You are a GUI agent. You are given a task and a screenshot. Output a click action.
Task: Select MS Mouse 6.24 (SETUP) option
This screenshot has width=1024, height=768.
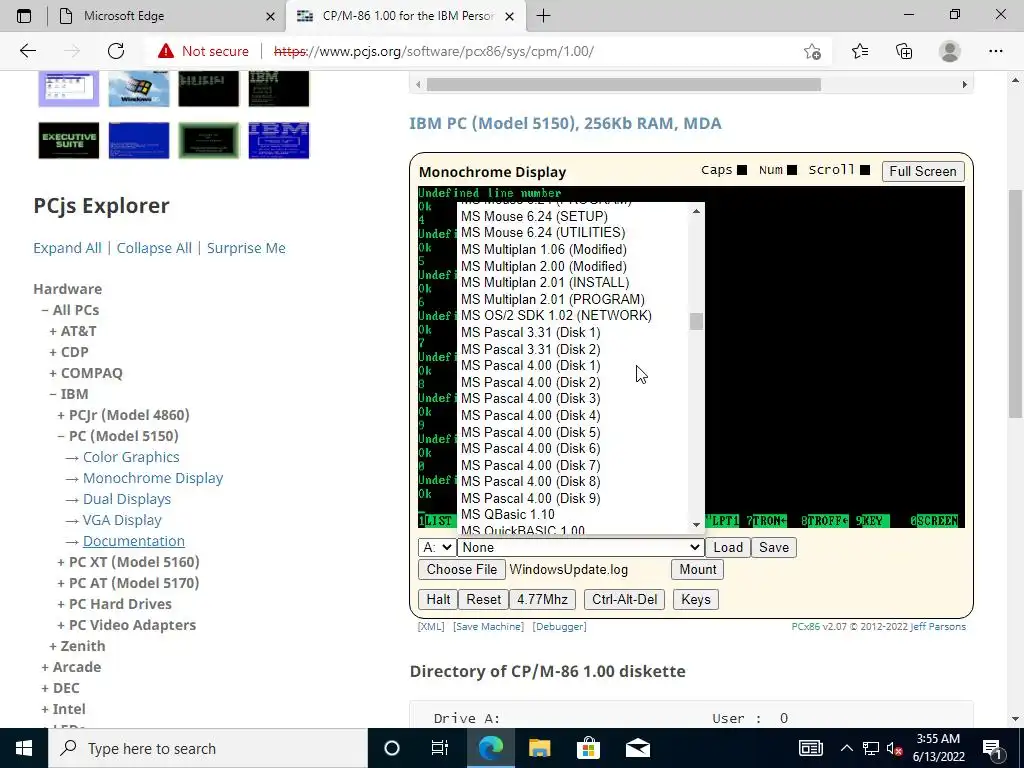[534, 216]
